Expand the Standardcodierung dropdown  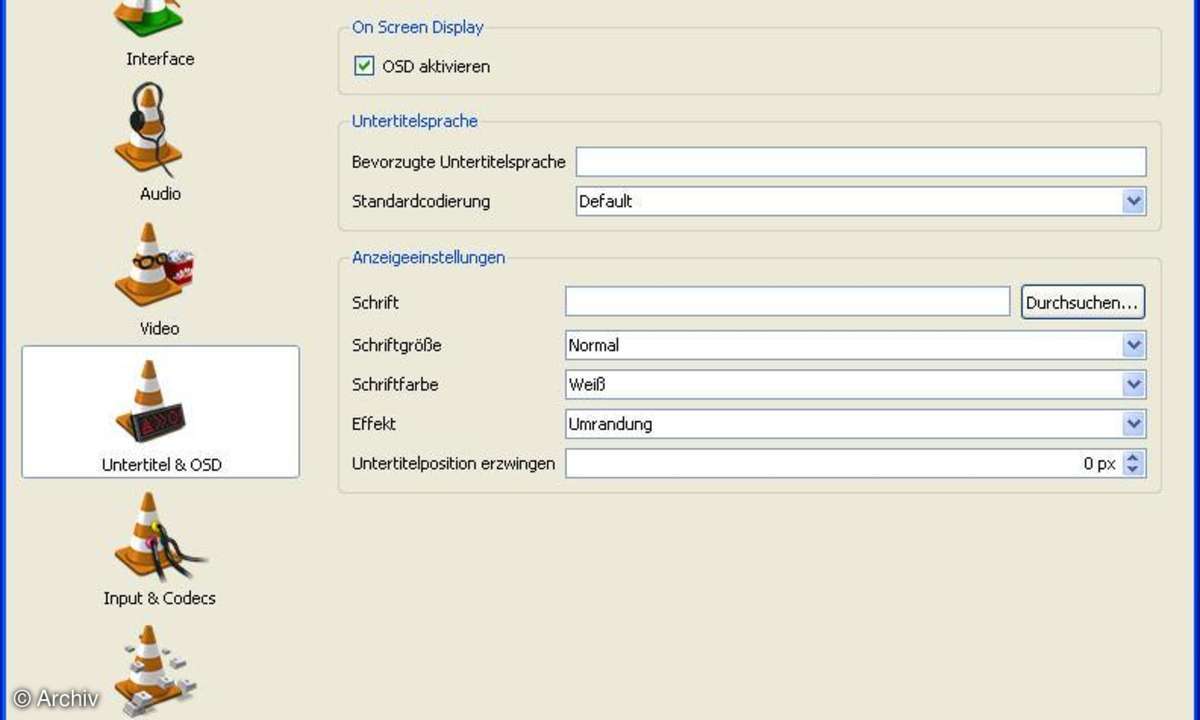tap(1133, 201)
